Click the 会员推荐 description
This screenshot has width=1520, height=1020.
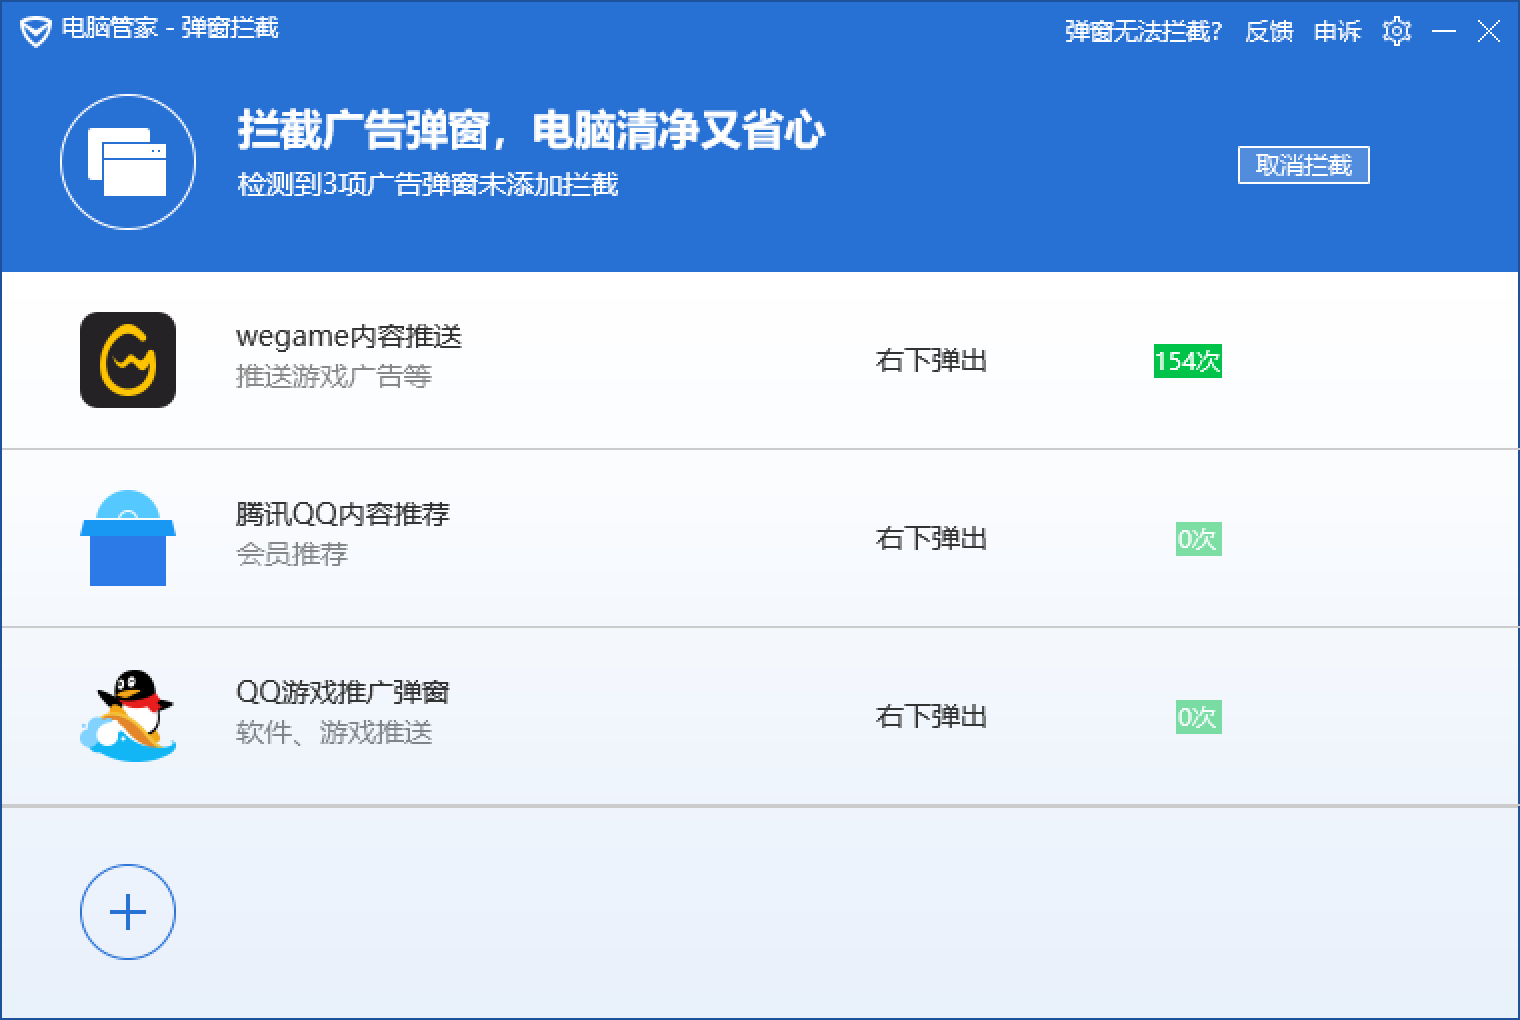[292, 554]
